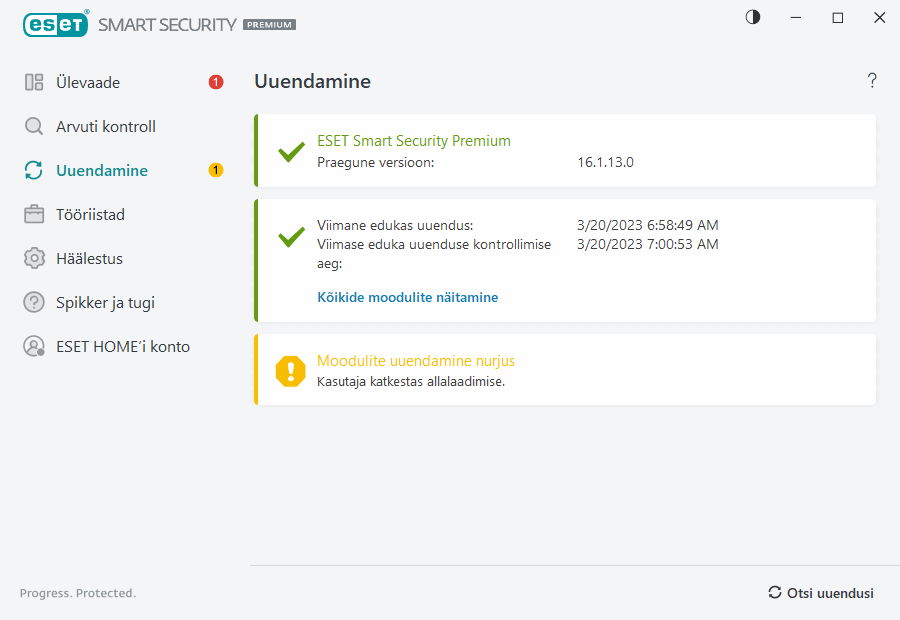
Task: Click the Uuendamine refresh arrows icon
Action: coord(34,171)
